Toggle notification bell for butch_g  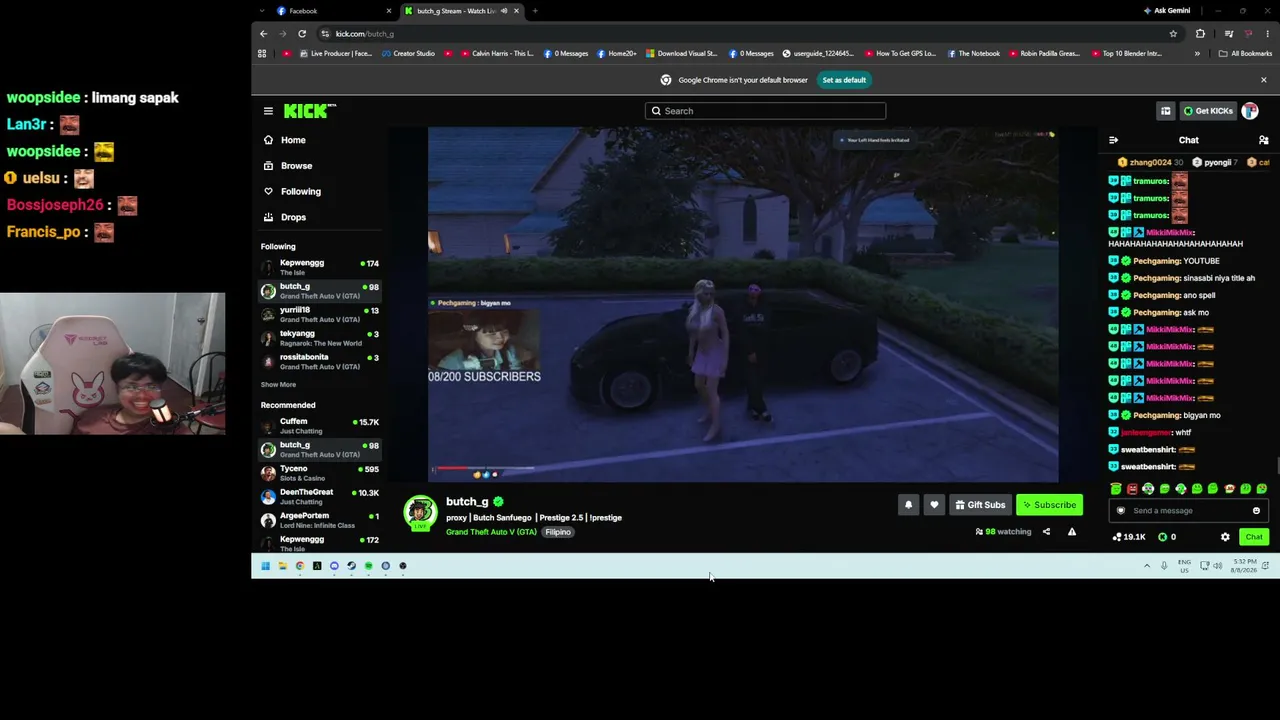pyautogui.click(x=908, y=505)
